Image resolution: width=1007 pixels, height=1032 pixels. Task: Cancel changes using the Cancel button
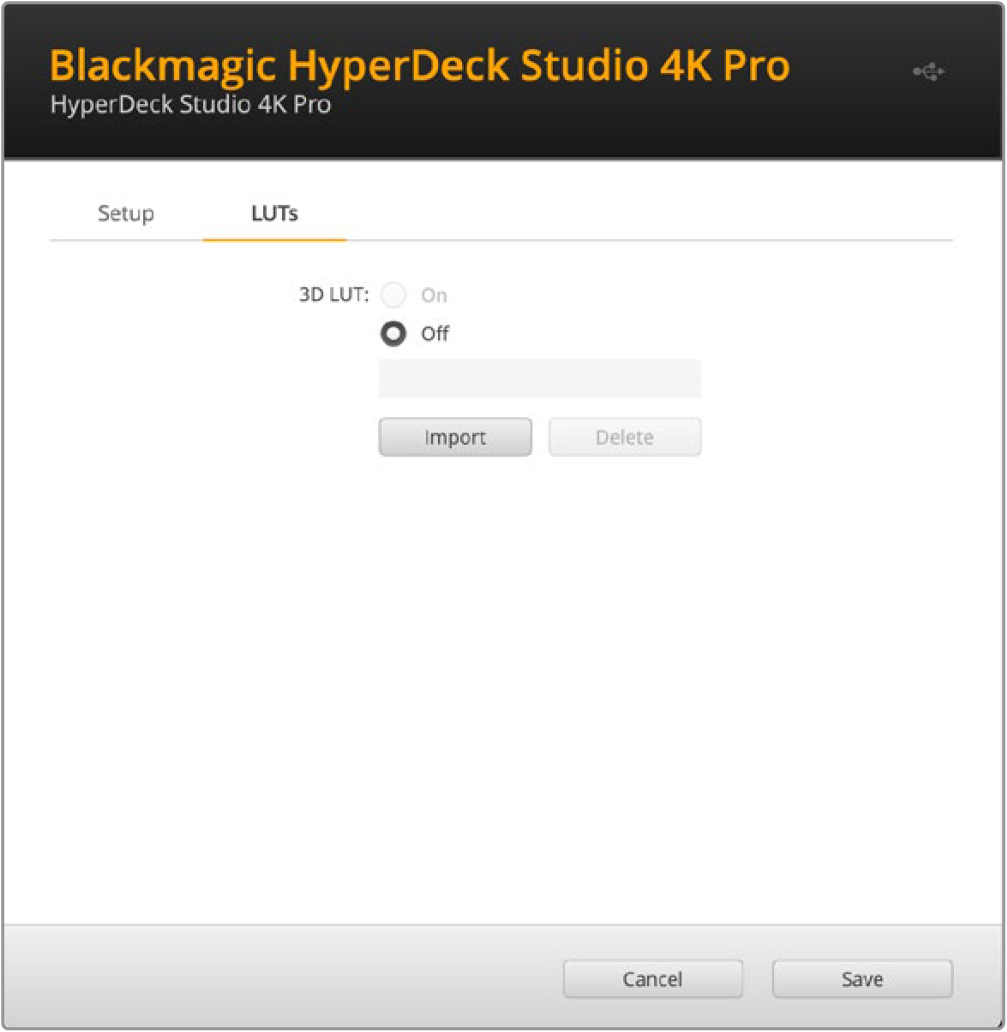[652, 979]
